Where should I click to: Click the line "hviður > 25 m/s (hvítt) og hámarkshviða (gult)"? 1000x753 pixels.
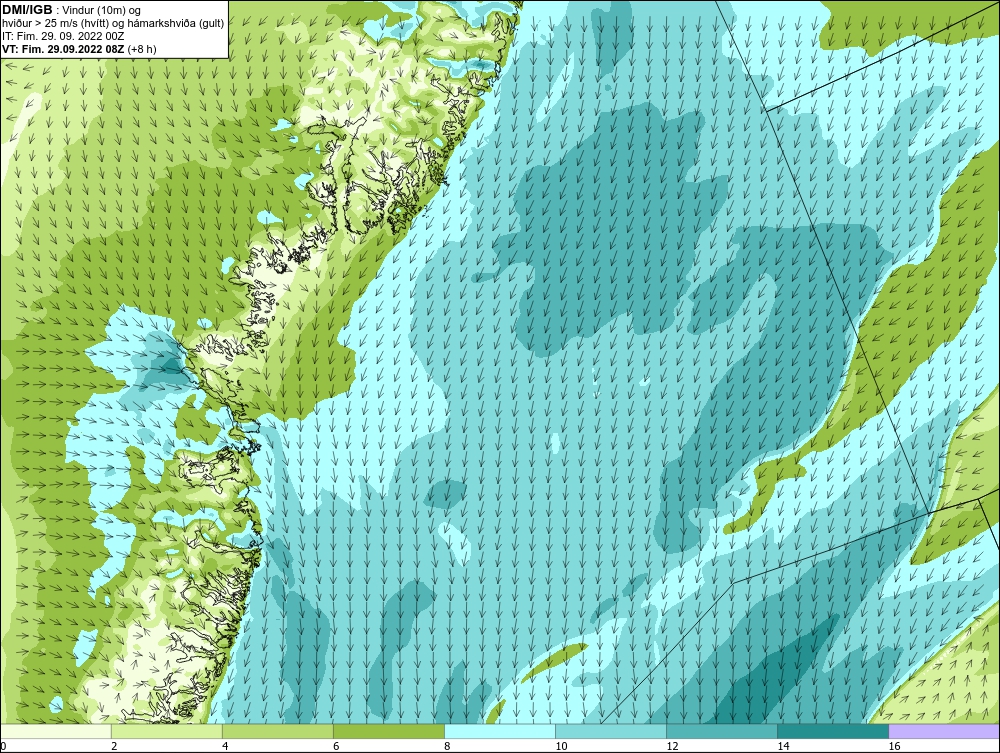[113, 23]
